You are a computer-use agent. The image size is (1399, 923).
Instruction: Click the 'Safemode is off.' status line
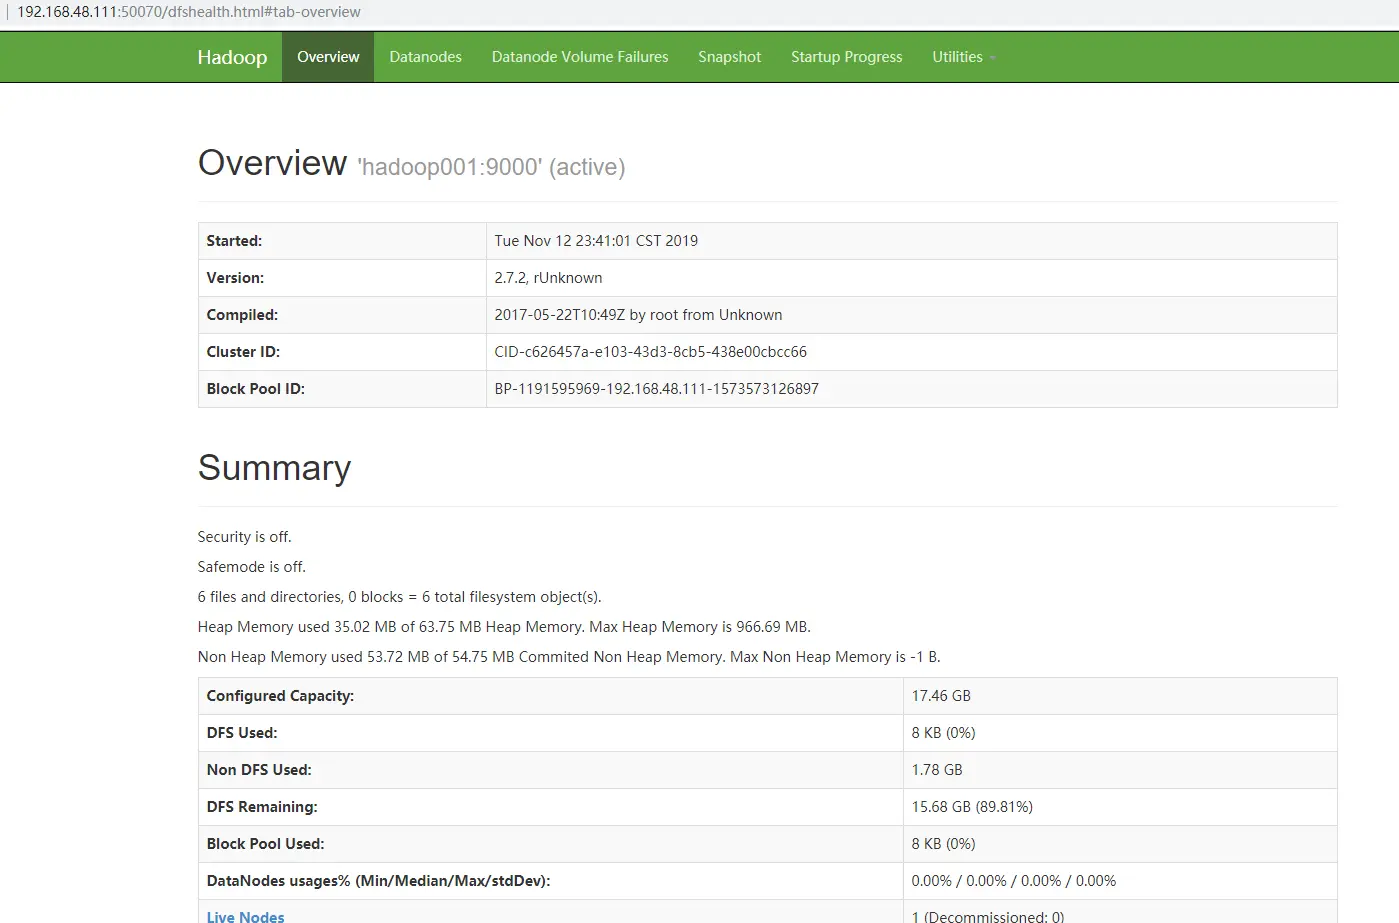click(251, 567)
